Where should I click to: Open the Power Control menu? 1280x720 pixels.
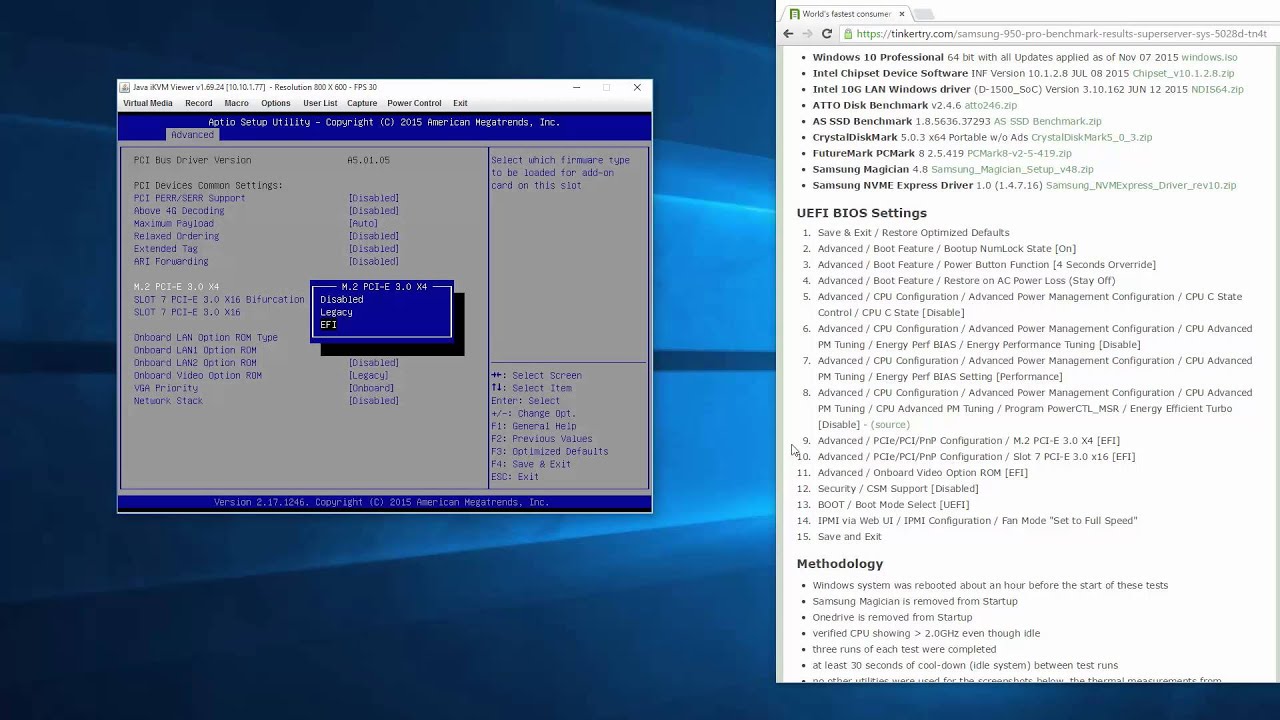(414, 103)
